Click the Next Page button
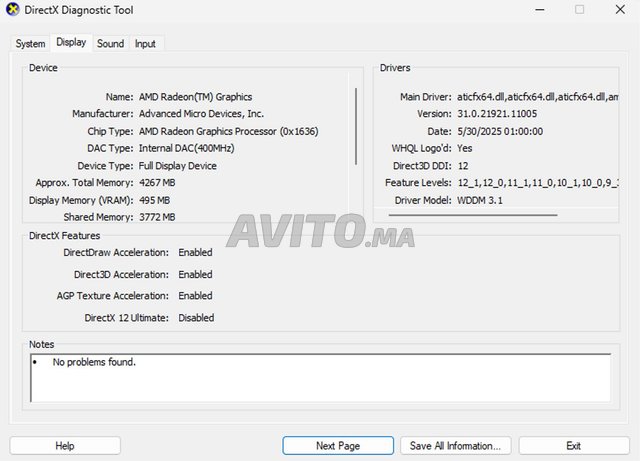The image size is (640, 461). tap(338, 445)
